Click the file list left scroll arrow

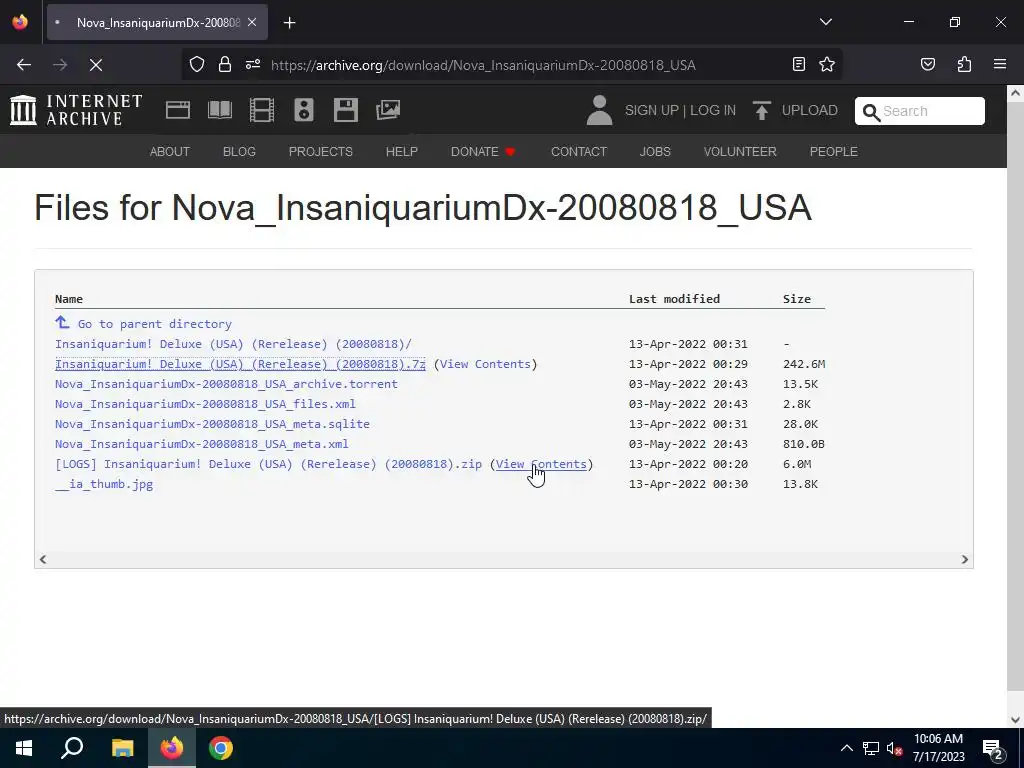pyautogui.click(x=43, y=559)
